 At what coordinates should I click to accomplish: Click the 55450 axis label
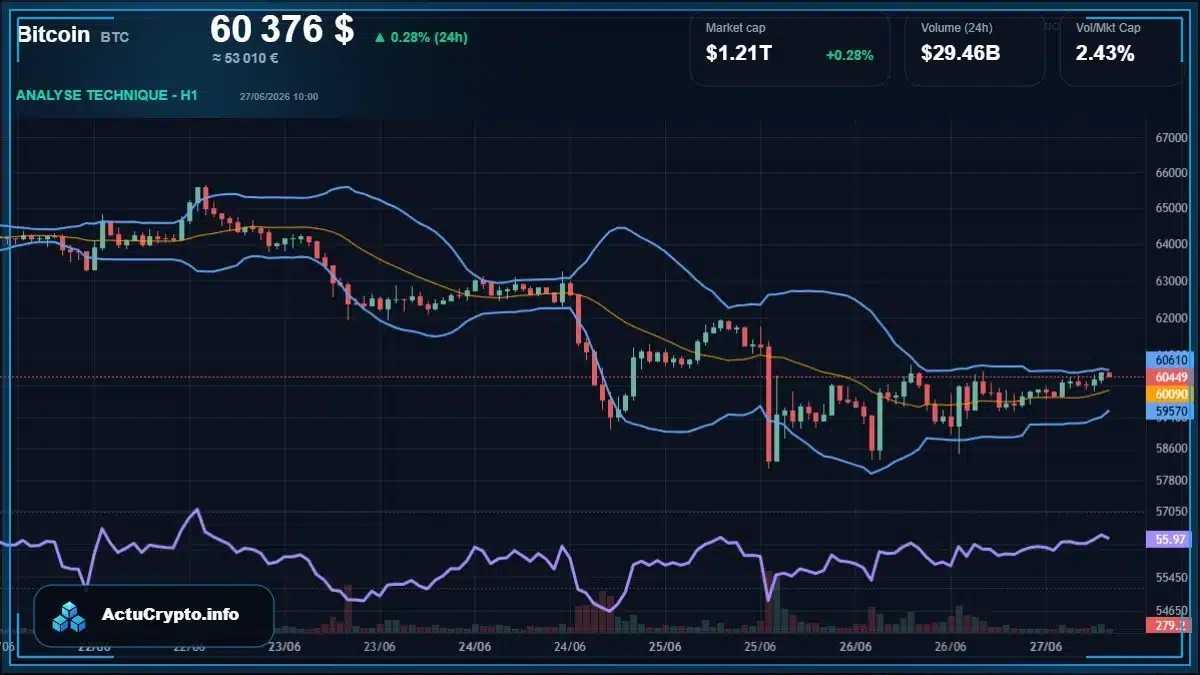pos(1171,578)
